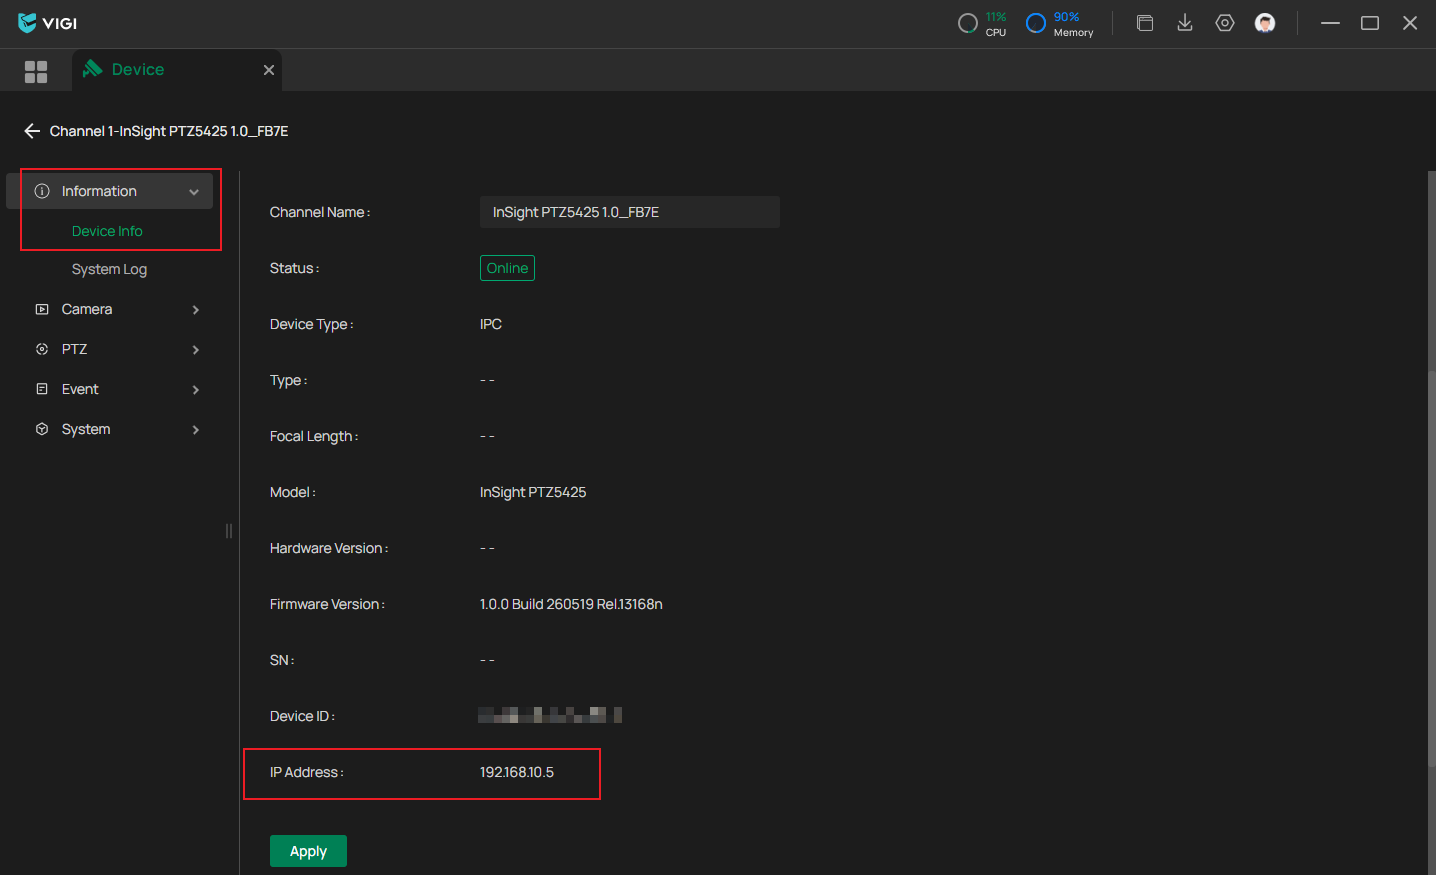This screenshot has height=875, width=1436.
Task: Click the Device tab icon
Action: click(93, 68)
